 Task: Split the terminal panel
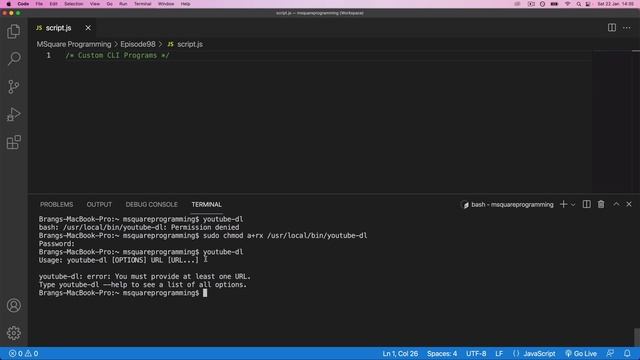coord(586,204)
